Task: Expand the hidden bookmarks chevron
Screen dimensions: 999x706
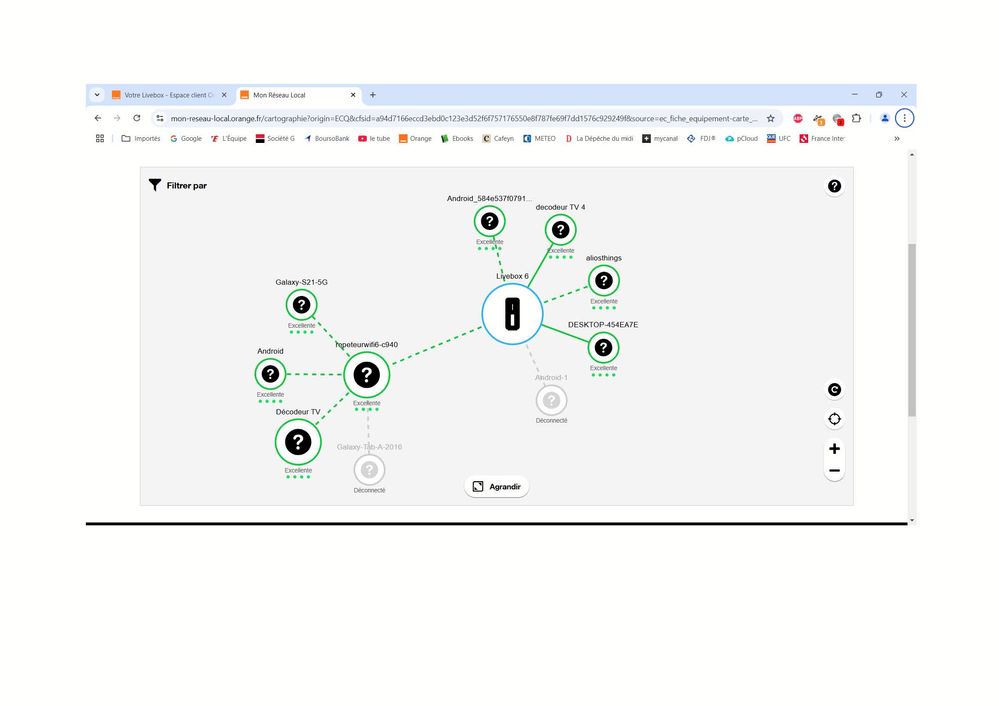Action: pyautogui.click(x=896, y=139)
